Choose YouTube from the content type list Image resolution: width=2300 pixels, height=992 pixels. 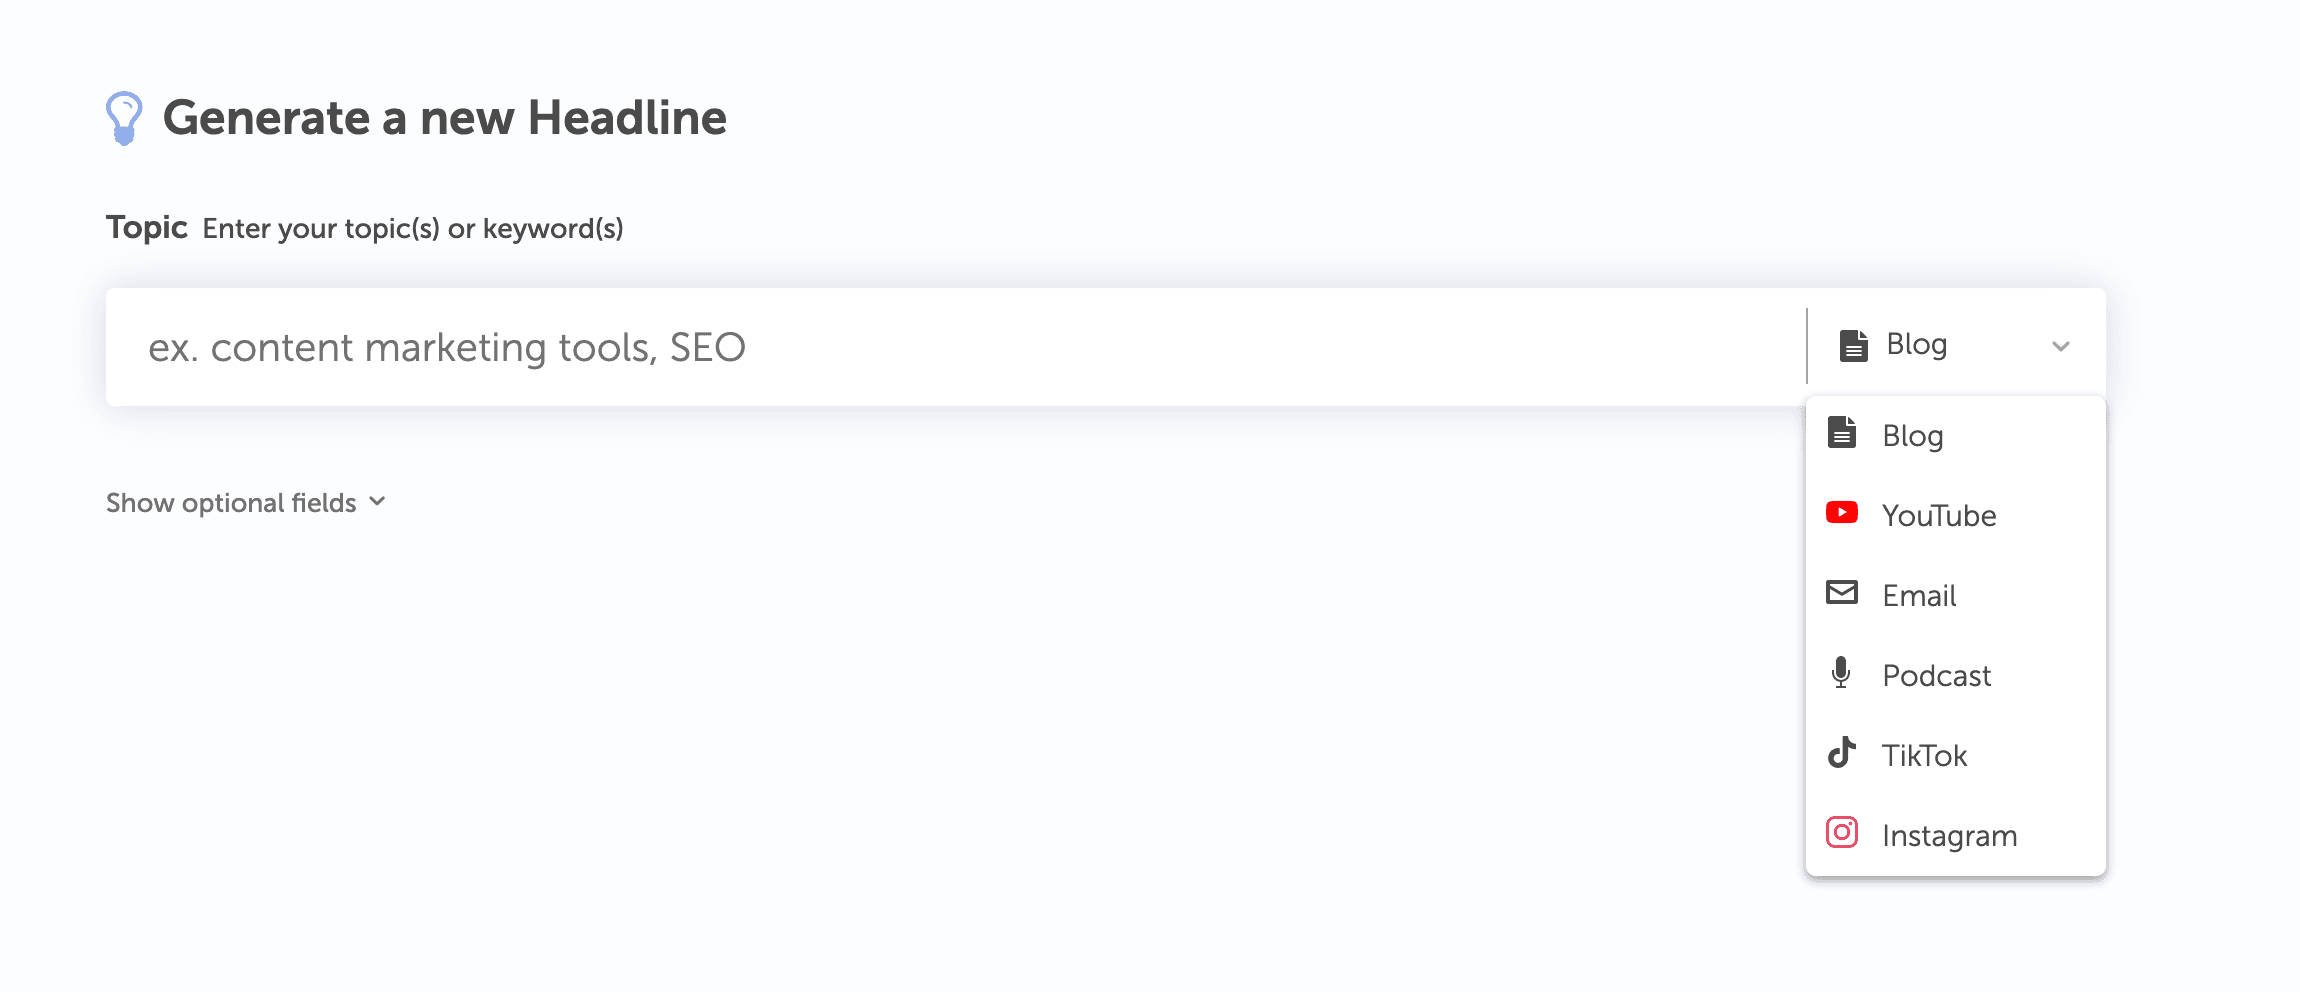[1939, 516]
